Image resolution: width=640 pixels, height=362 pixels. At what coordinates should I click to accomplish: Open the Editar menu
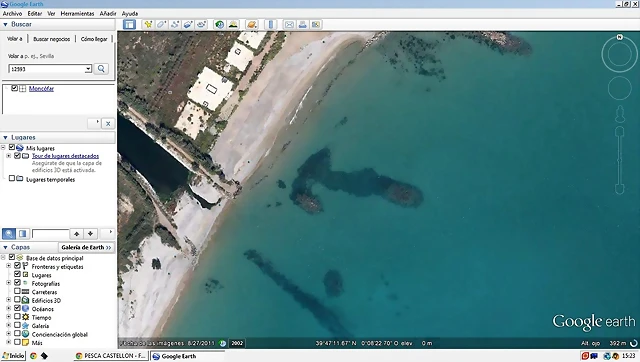(35, 13)
